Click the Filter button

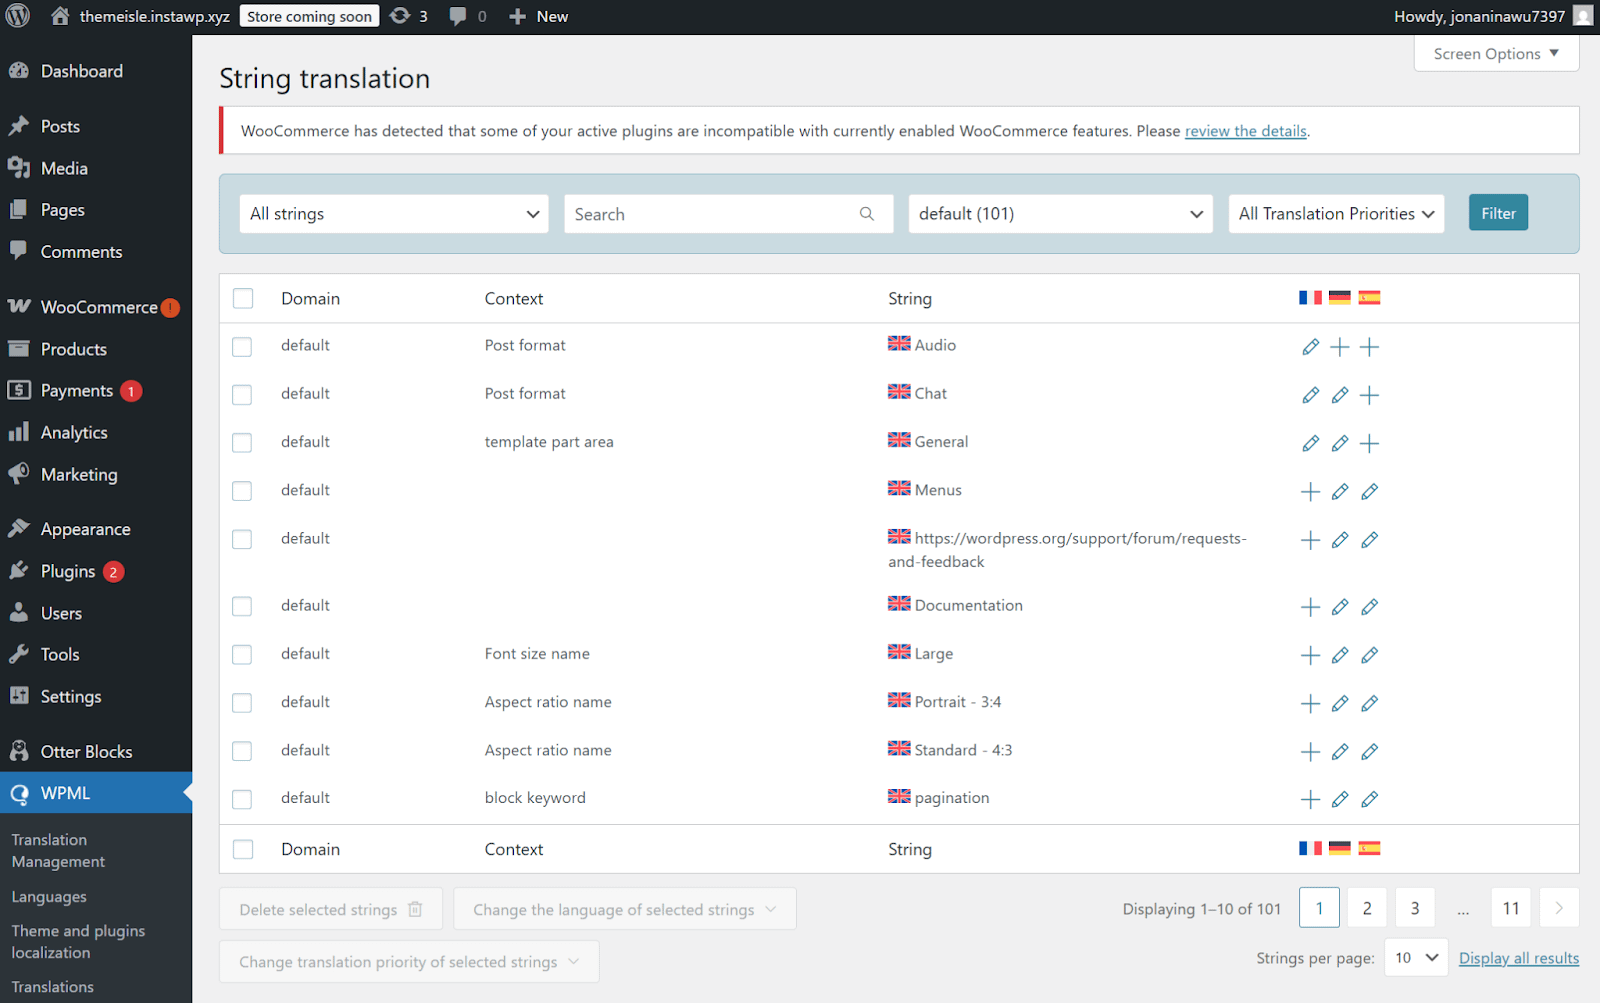click(x=1497, y=213)
